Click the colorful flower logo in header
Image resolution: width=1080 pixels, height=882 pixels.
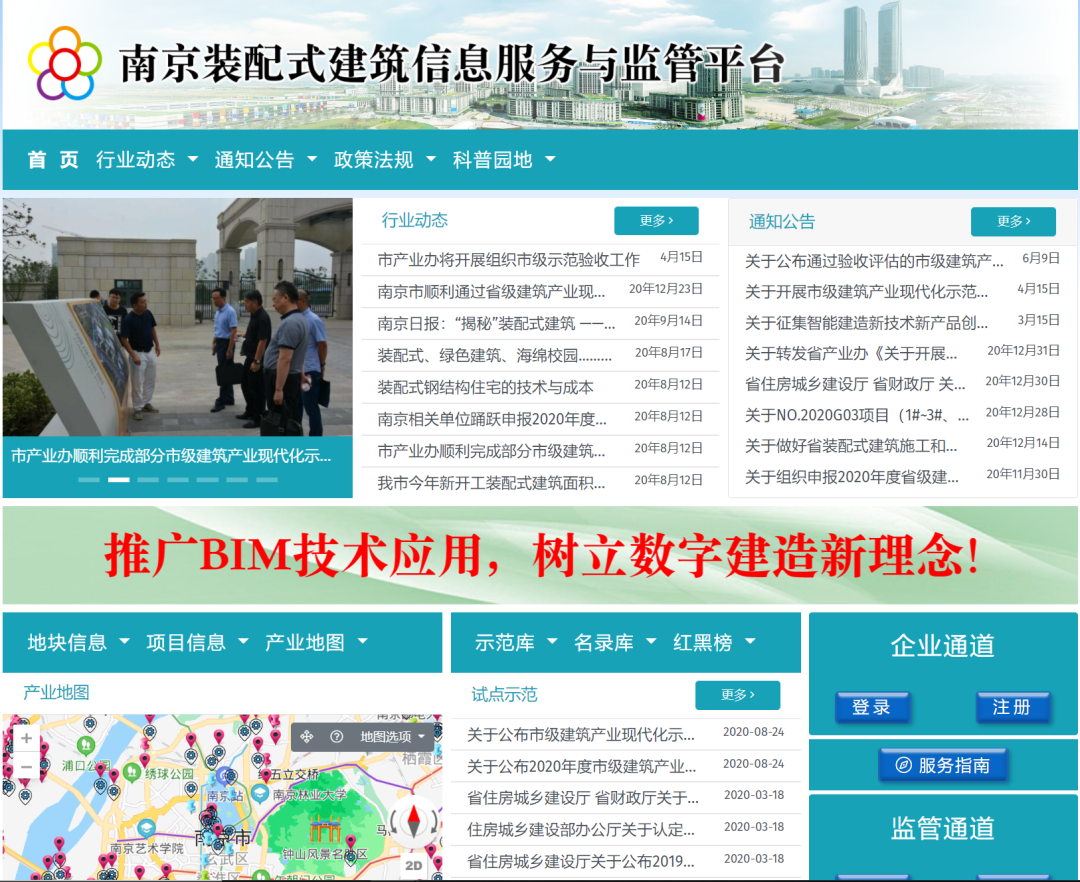(x=65, y=63)
